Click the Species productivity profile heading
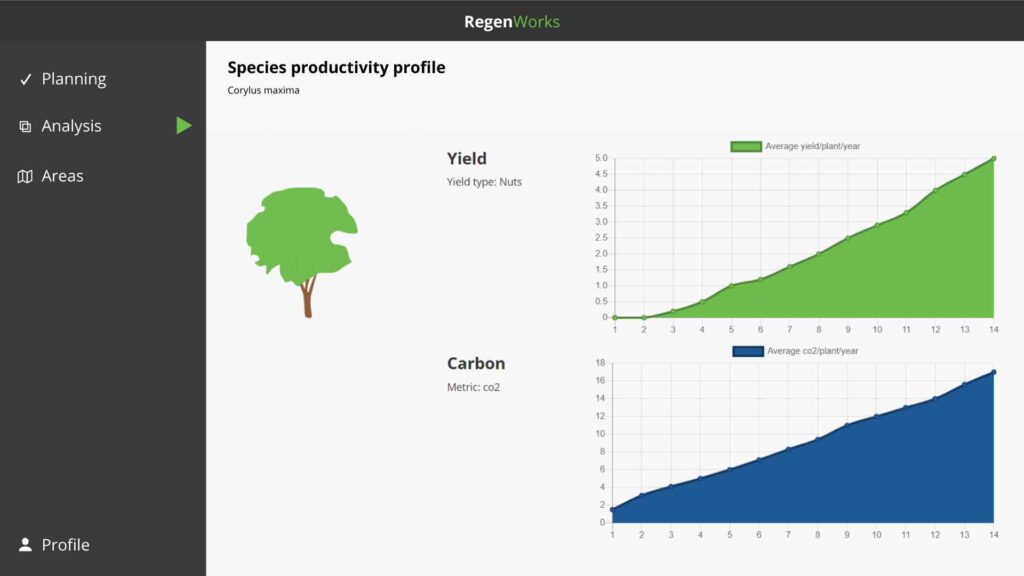The image size is (1024, 576). (x=336, y=67)
